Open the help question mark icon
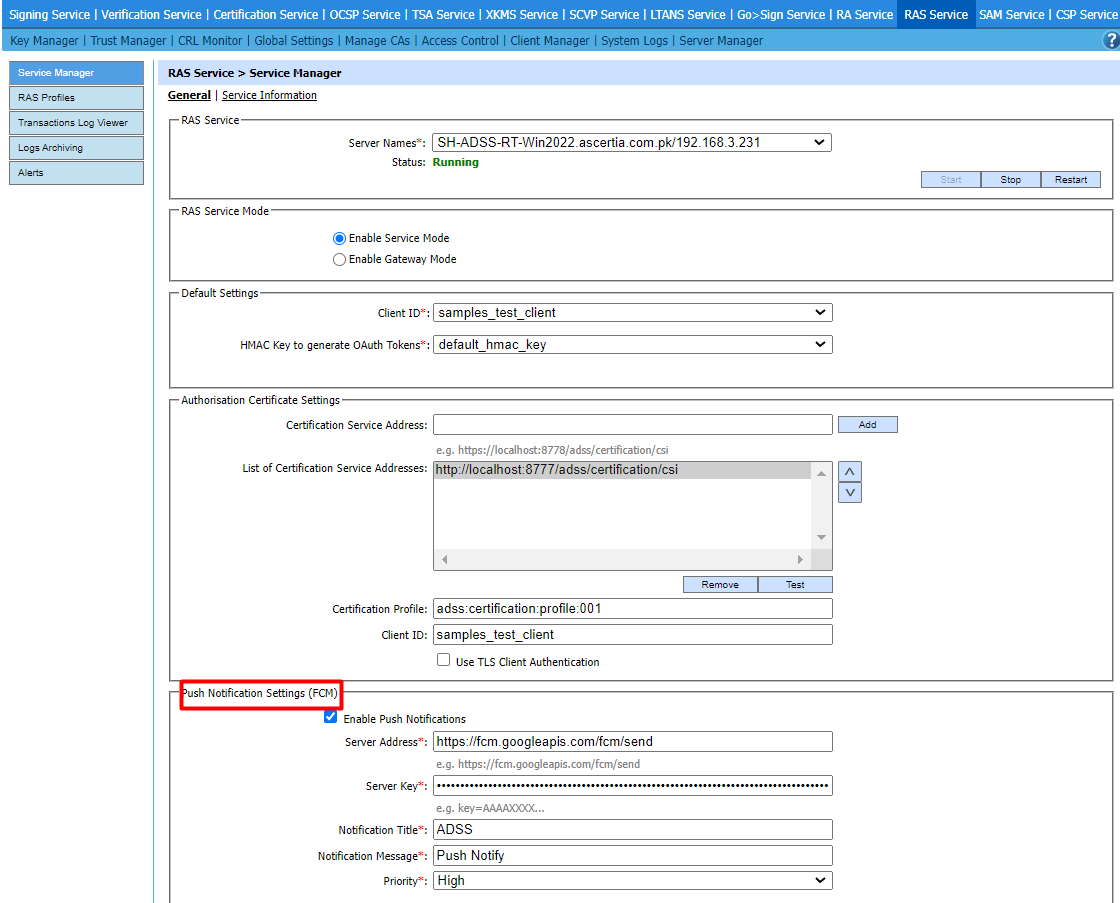The height and width of the screenshot is (903, 1120). (1110, 40)
